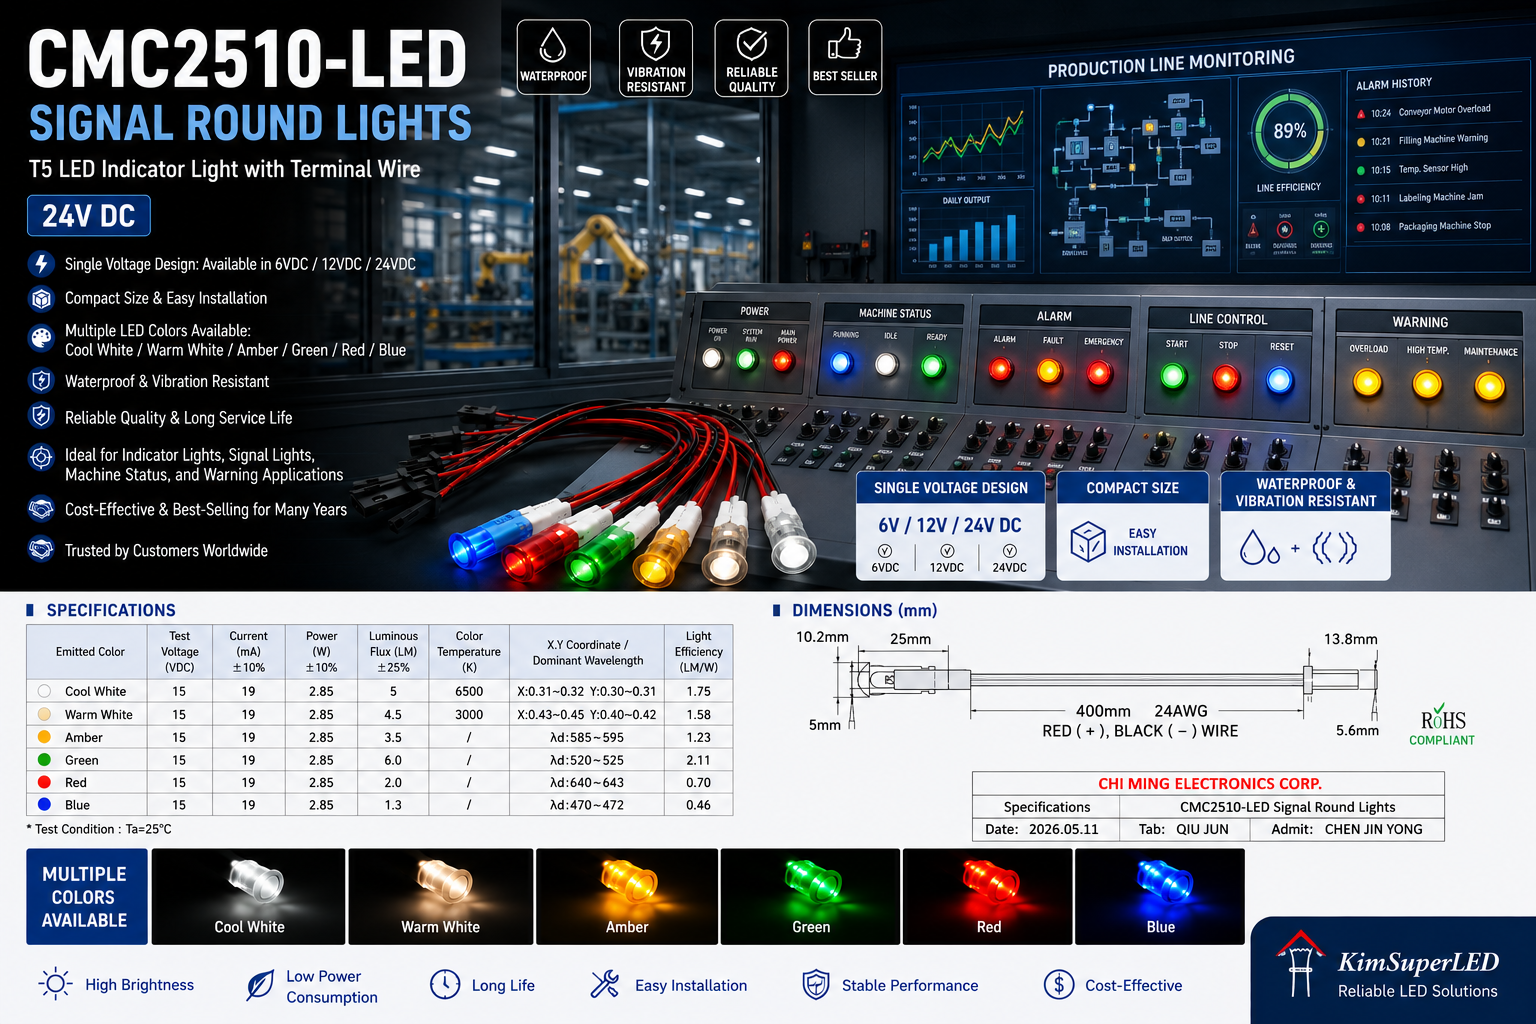Click the handshake icon beside Trusted by Customers
The image size is (1536, 1024).
click(41, 549)
